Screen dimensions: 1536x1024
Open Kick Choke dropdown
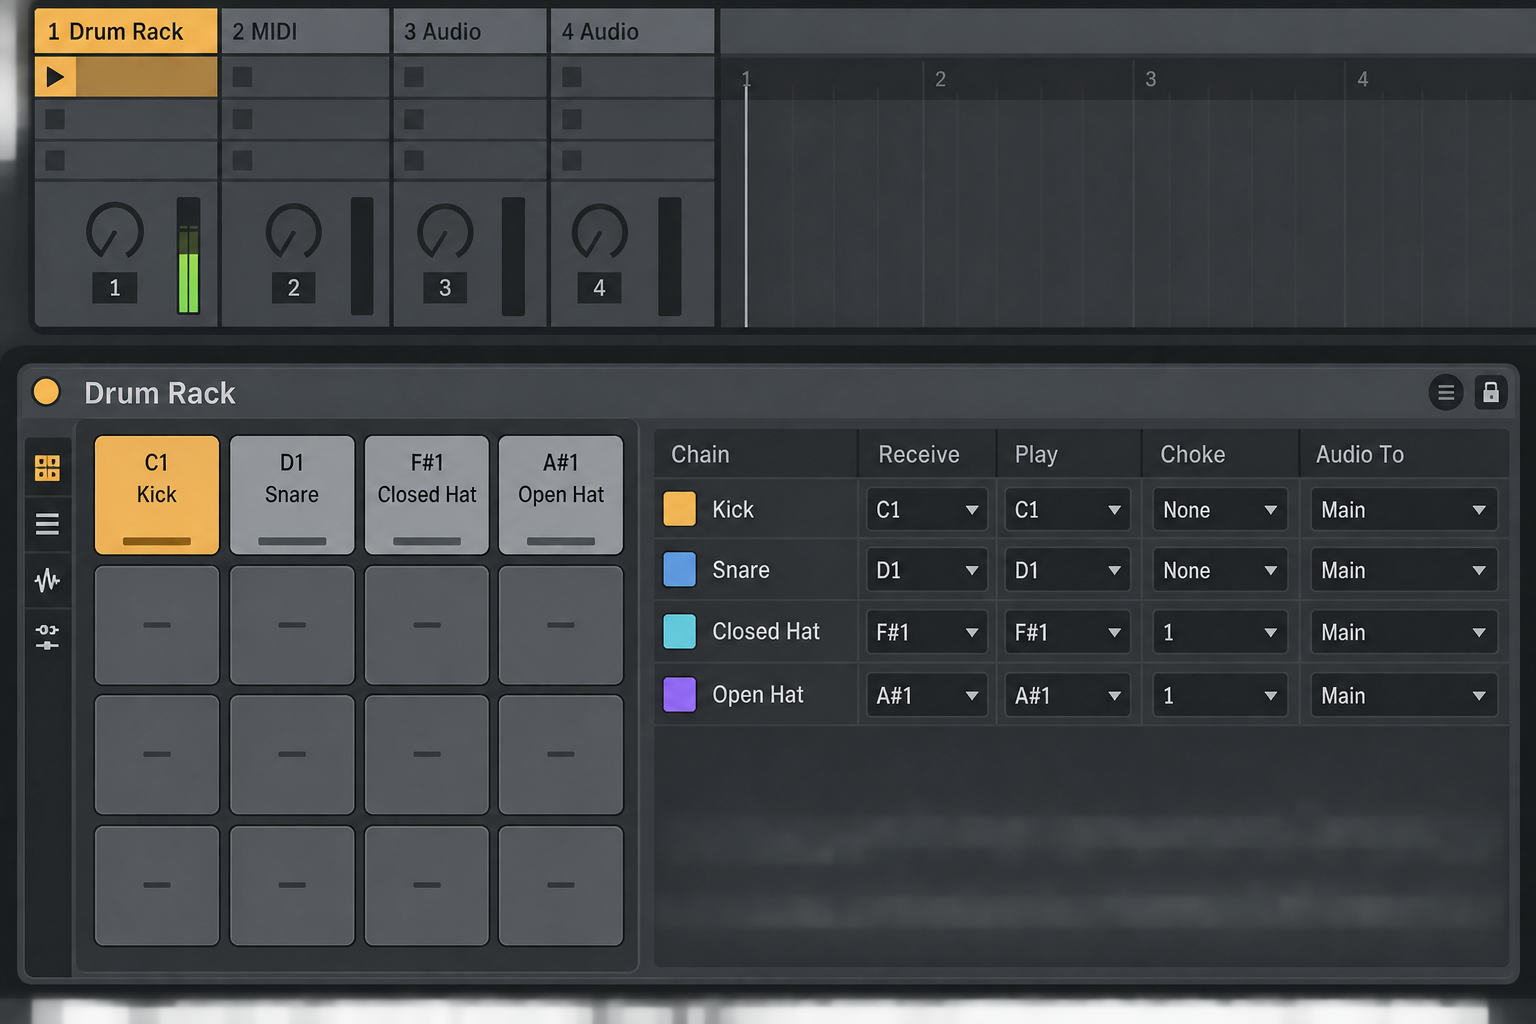click(x=1219, y=510)
